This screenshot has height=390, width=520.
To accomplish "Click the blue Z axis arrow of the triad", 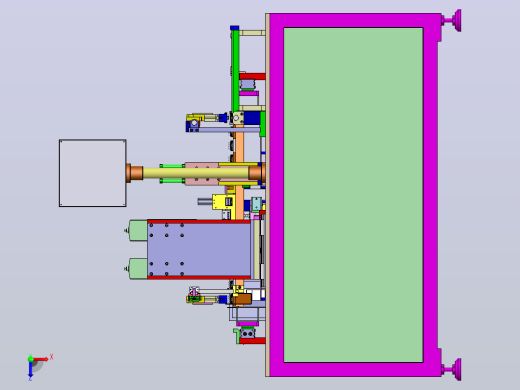I will point(30,370).
